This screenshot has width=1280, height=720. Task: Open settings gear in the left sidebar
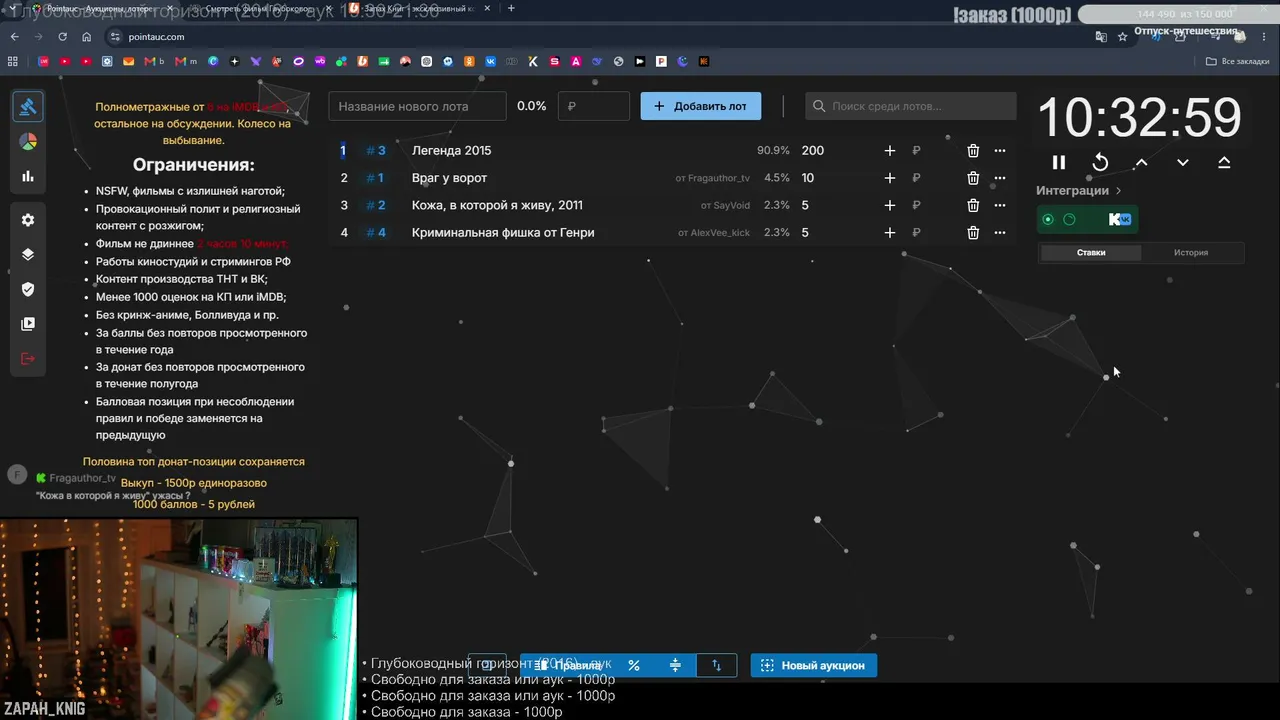point(28,220)
